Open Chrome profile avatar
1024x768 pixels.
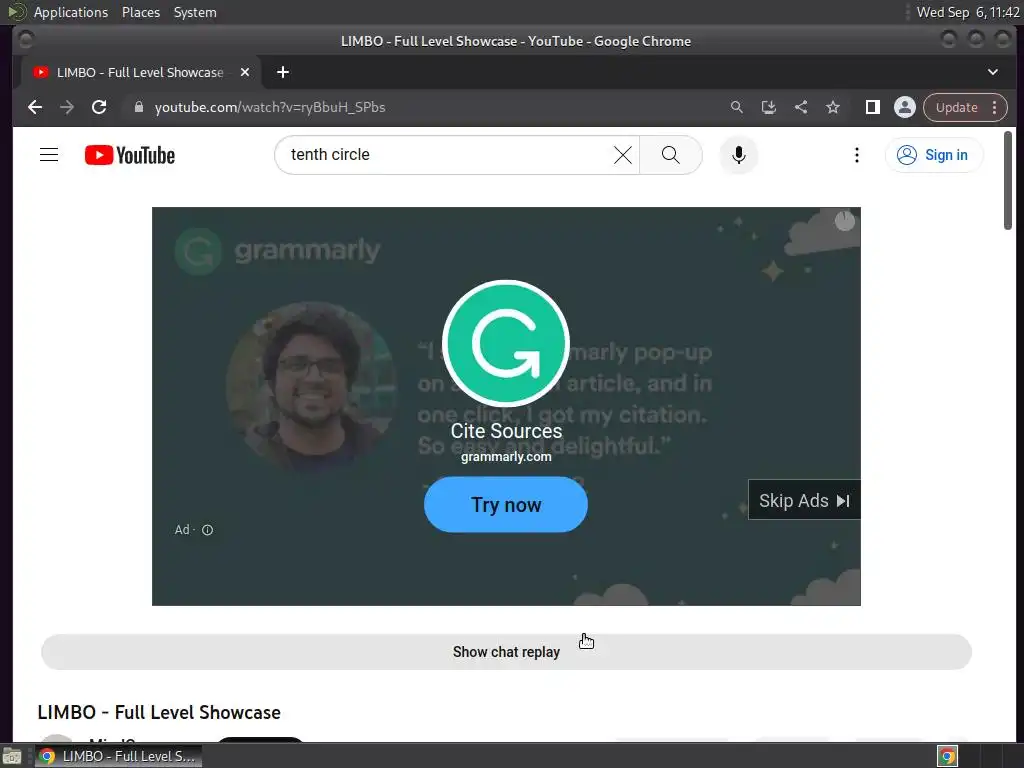(x=904, y=107)
